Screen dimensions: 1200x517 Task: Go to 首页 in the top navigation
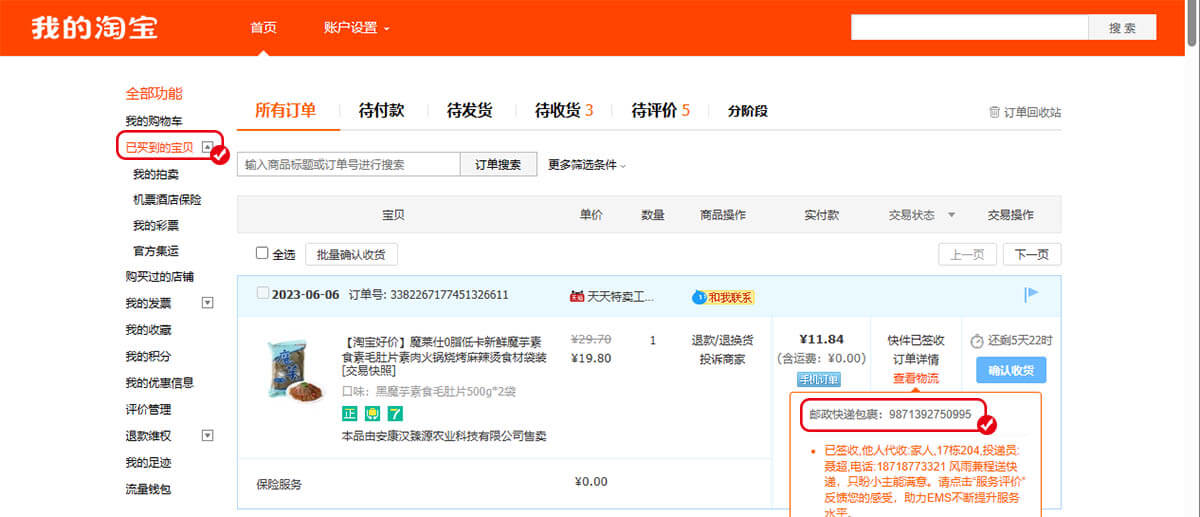264,28
